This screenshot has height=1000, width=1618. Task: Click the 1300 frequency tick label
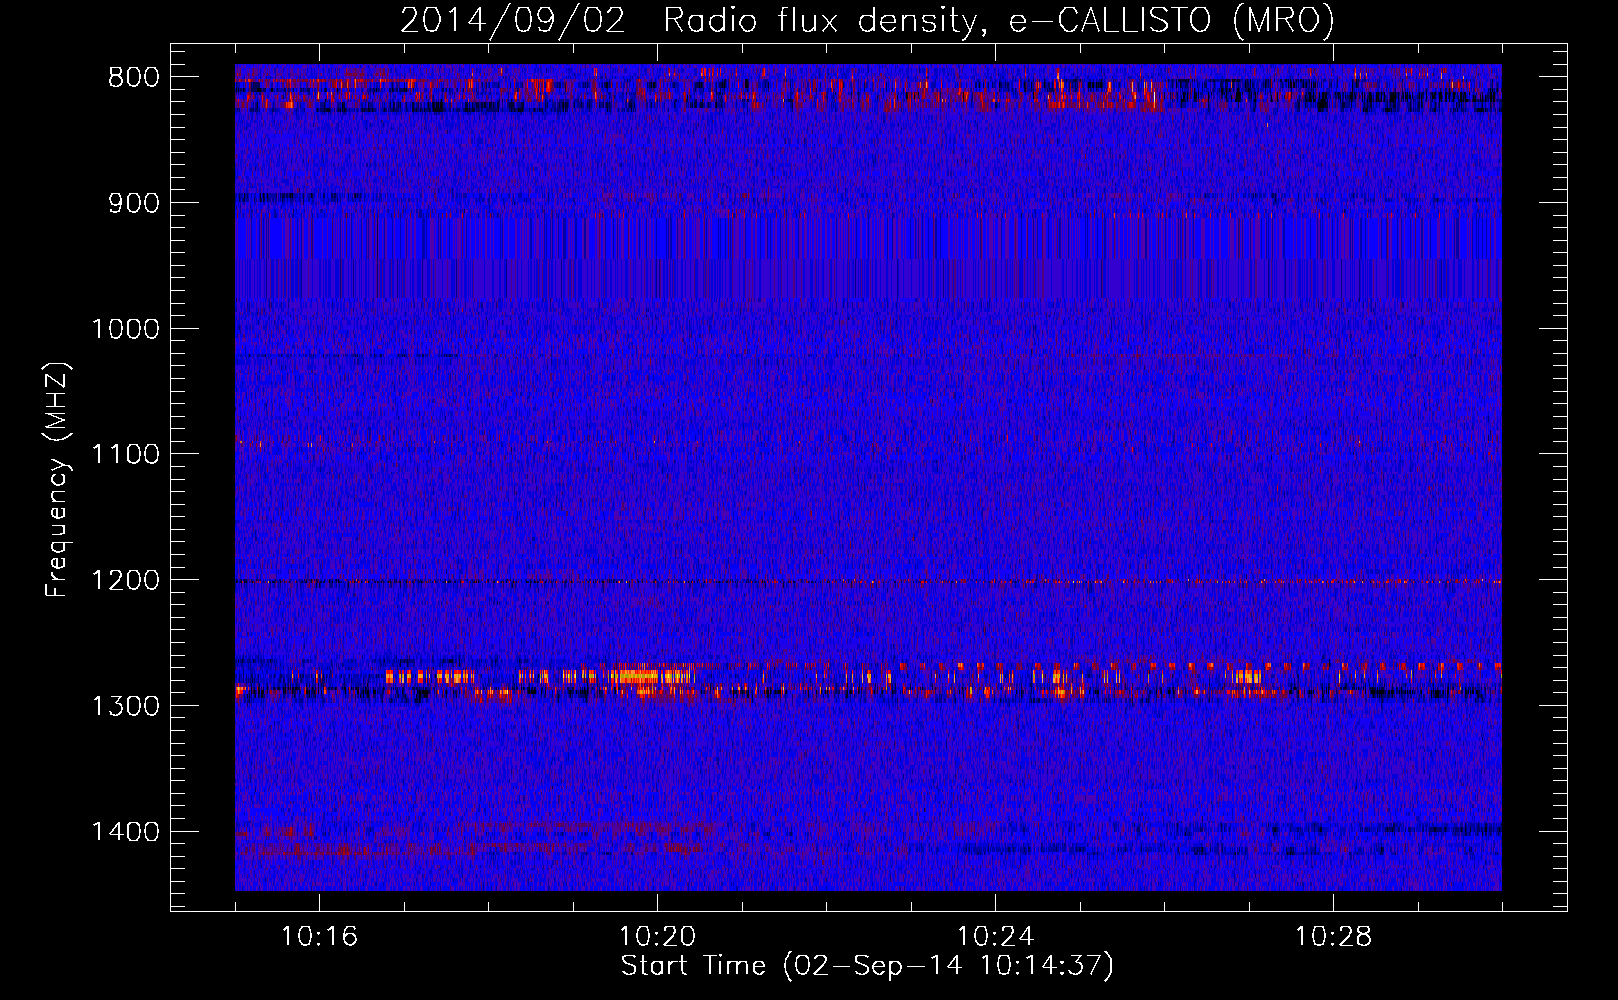(126, 706)
